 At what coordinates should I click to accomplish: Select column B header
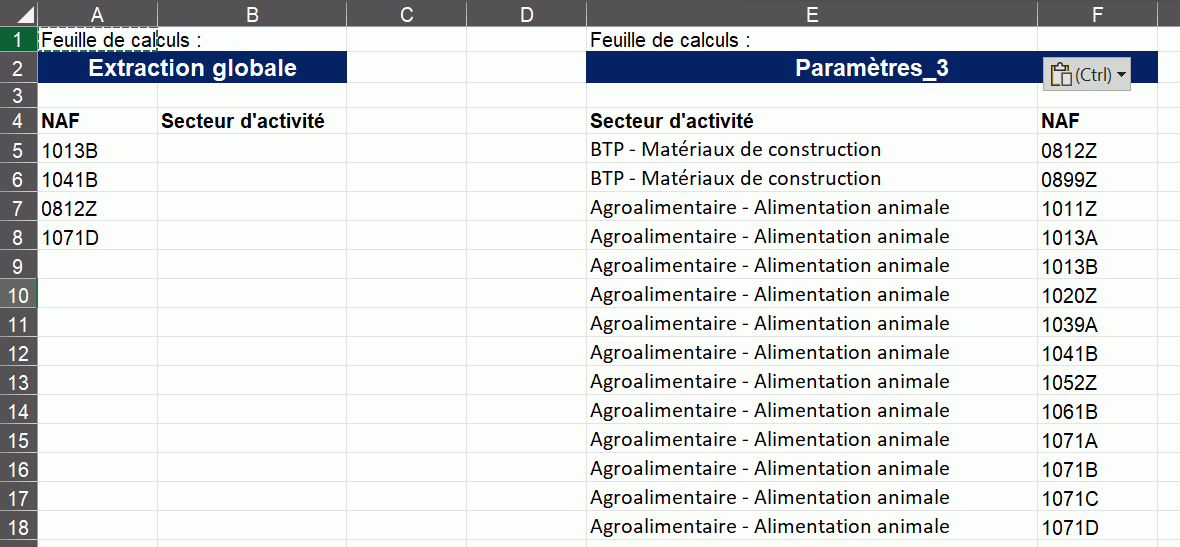click(x=252, y=14)
